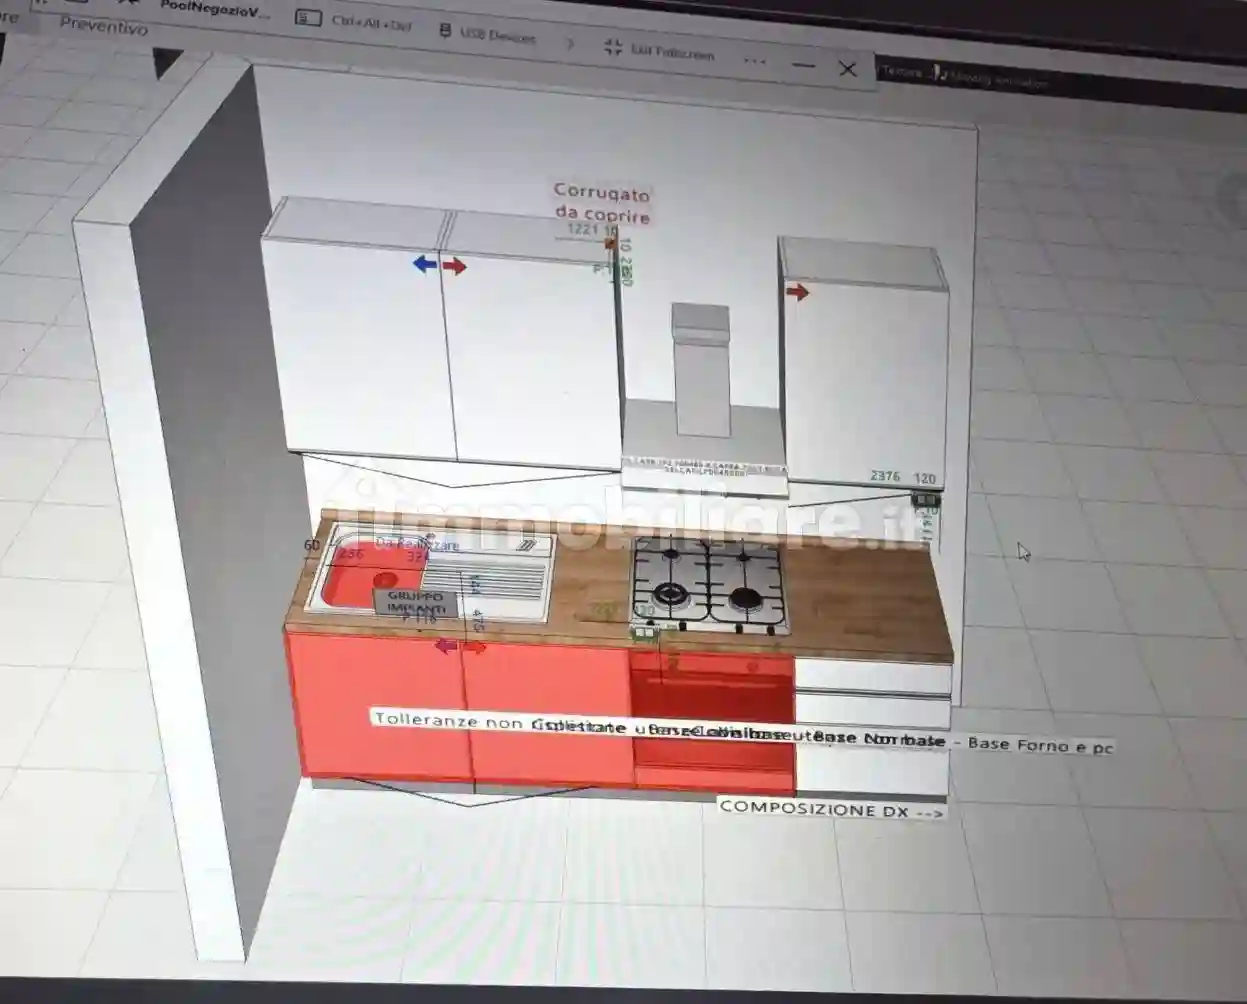The height and width of the screenshot is (1004, 1247).
Task: Select the red oven base cabinet
Action: coord(712,715)
